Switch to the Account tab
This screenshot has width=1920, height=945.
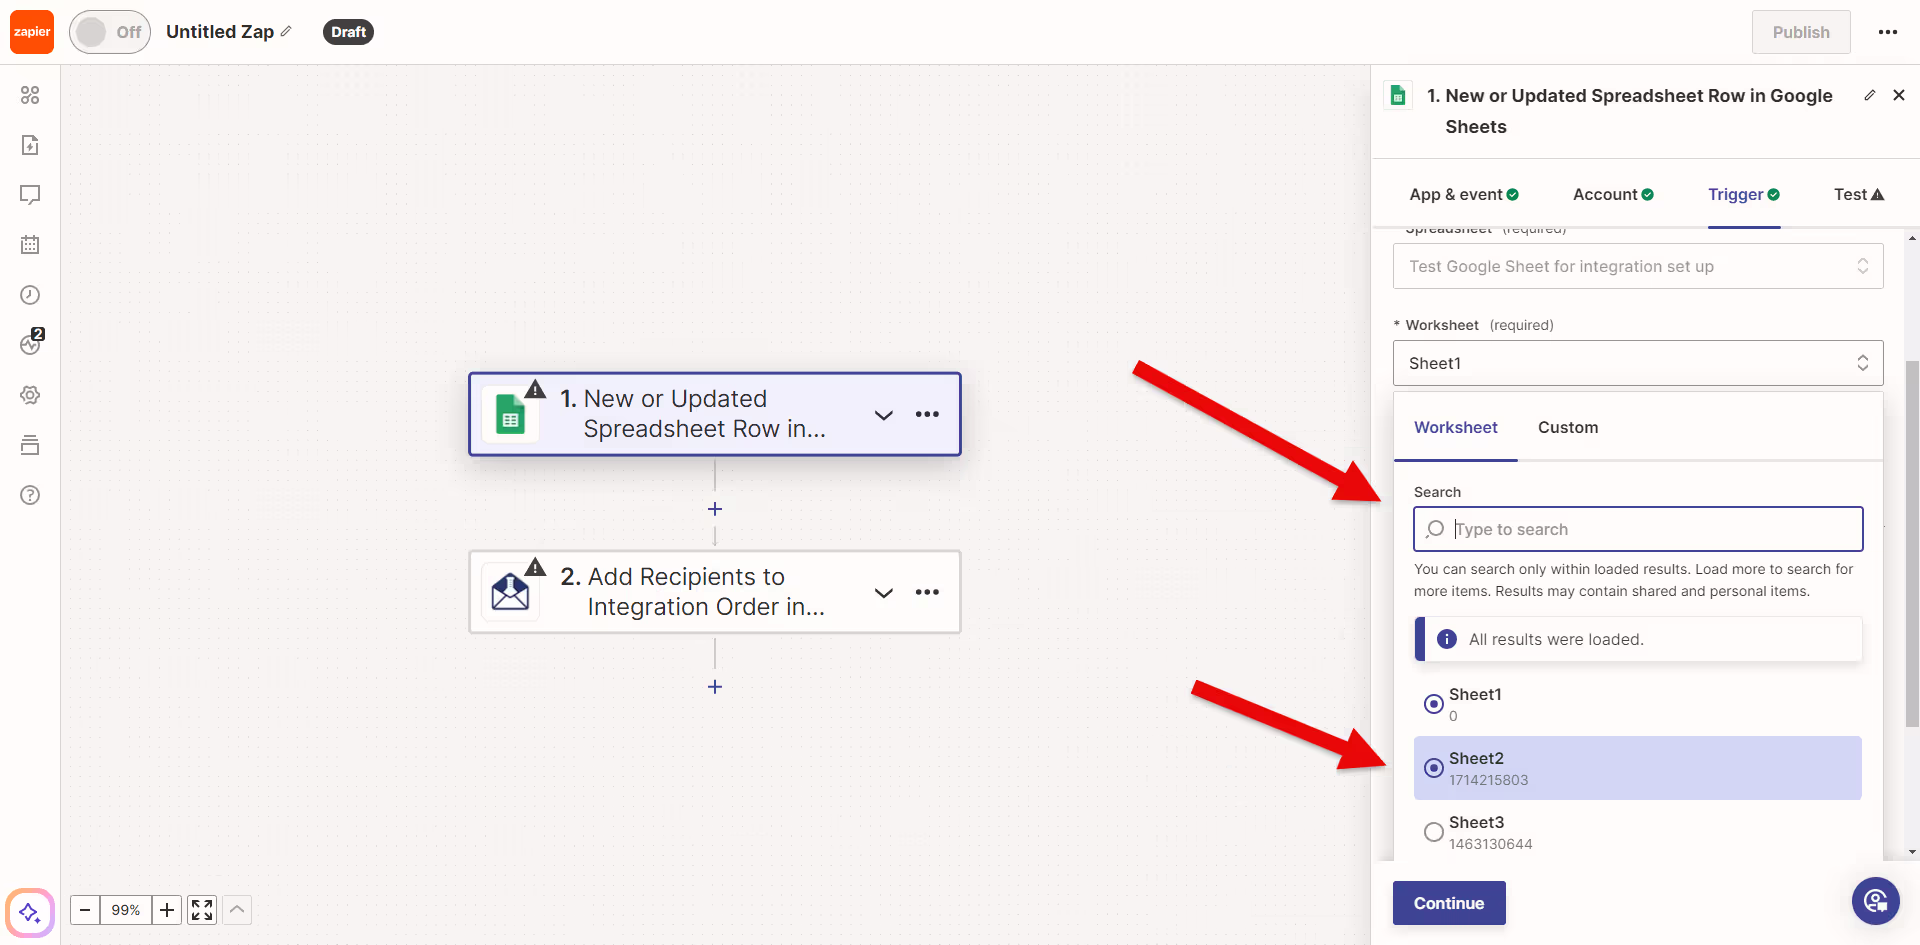pyautogui.click(x=1613, y=194)
